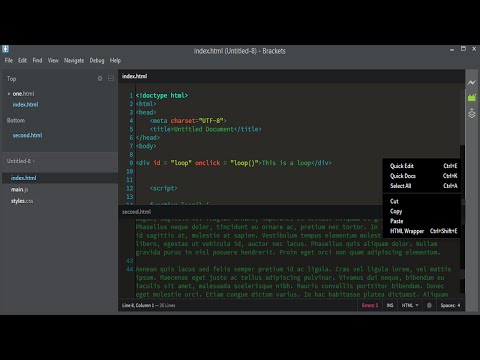Click the title Untitled Document line
The height and width of the screenshot is (360, 480).
[x=206, y=129]
